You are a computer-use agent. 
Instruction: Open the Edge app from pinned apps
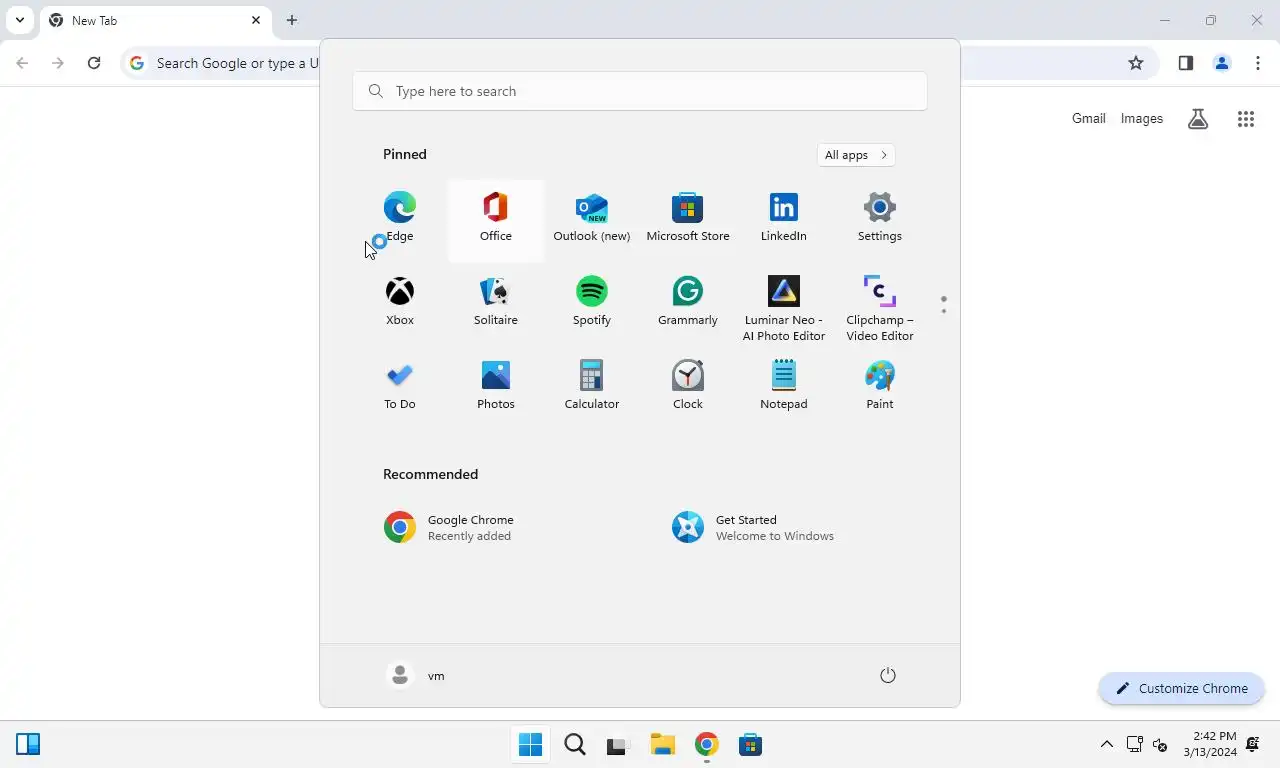(x=399, y=218)
